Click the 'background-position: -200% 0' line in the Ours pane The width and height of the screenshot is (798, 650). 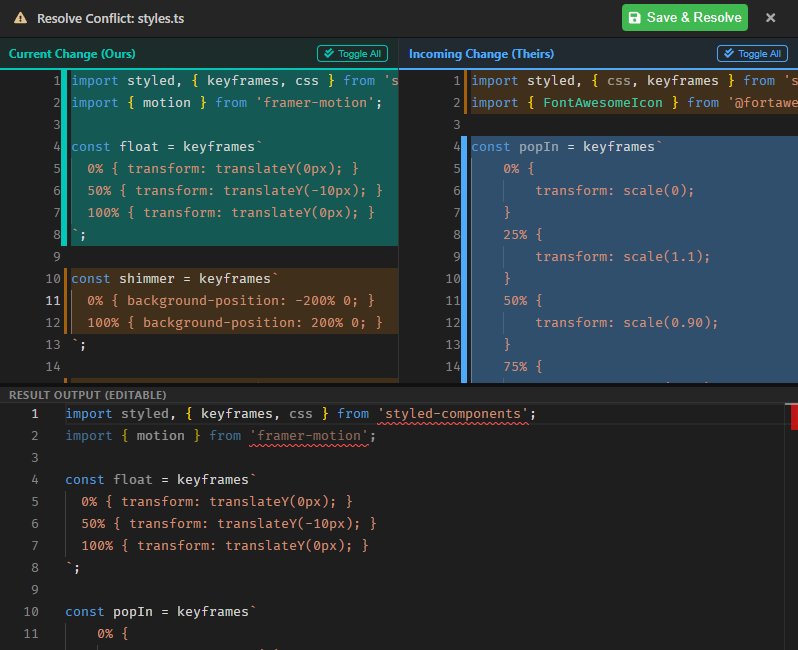pyautogui.click(x=231, y=301)
